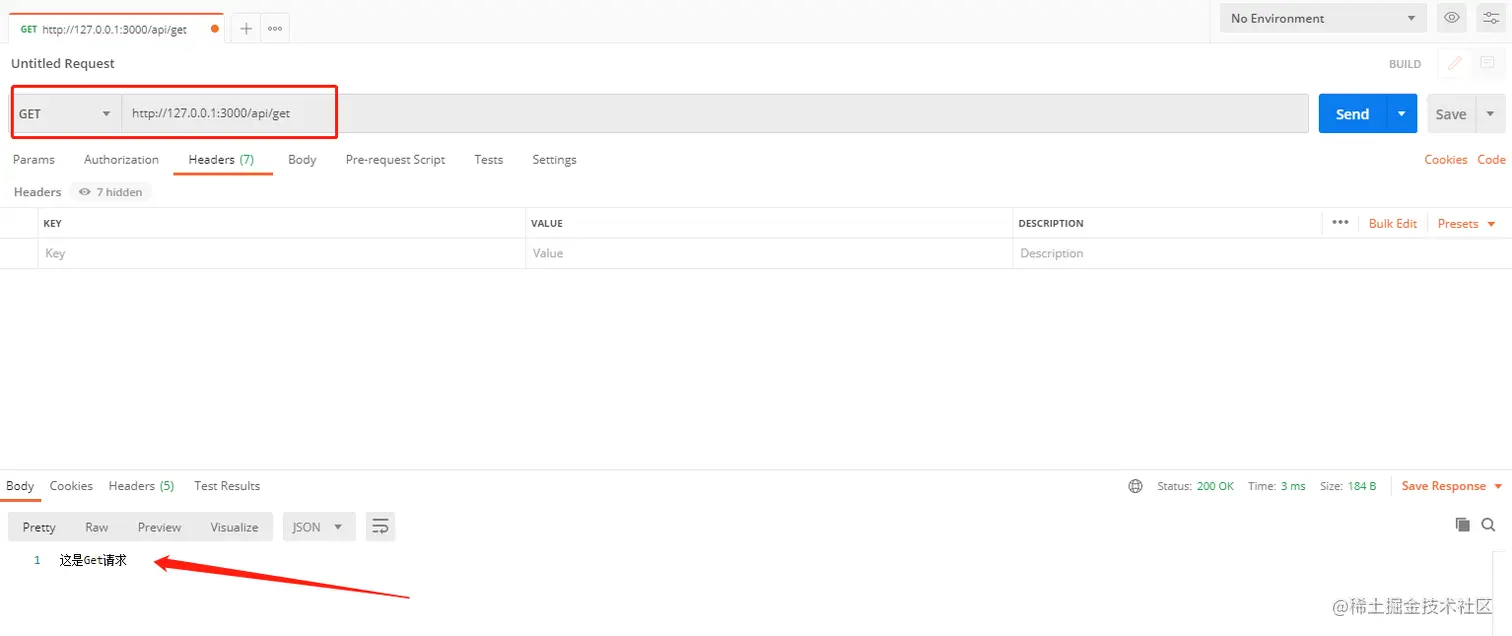Click the environment quick look eye icon
The width and height of the screenshot is (1512, 636).
pyautogui.click(x=1451, y=18)
